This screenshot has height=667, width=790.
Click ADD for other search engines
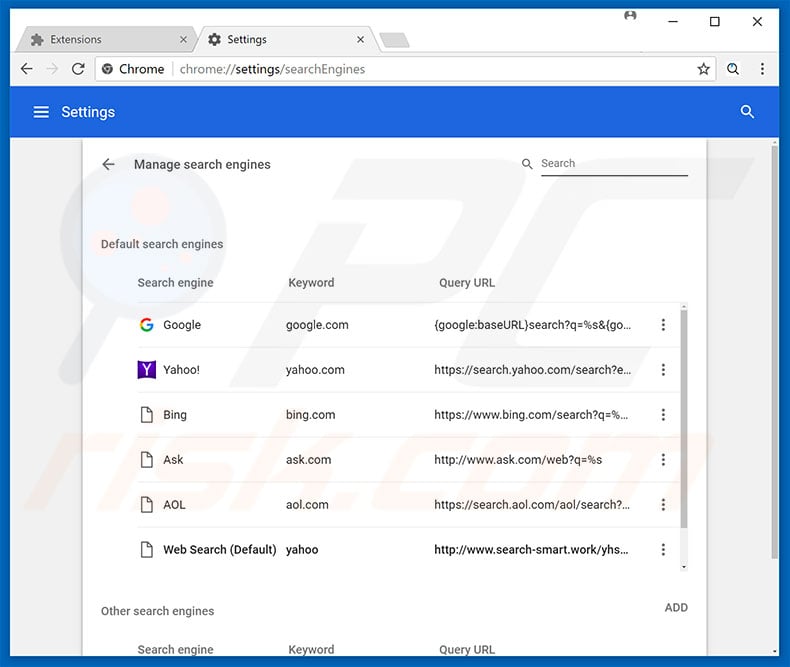[x=676, y=608]
